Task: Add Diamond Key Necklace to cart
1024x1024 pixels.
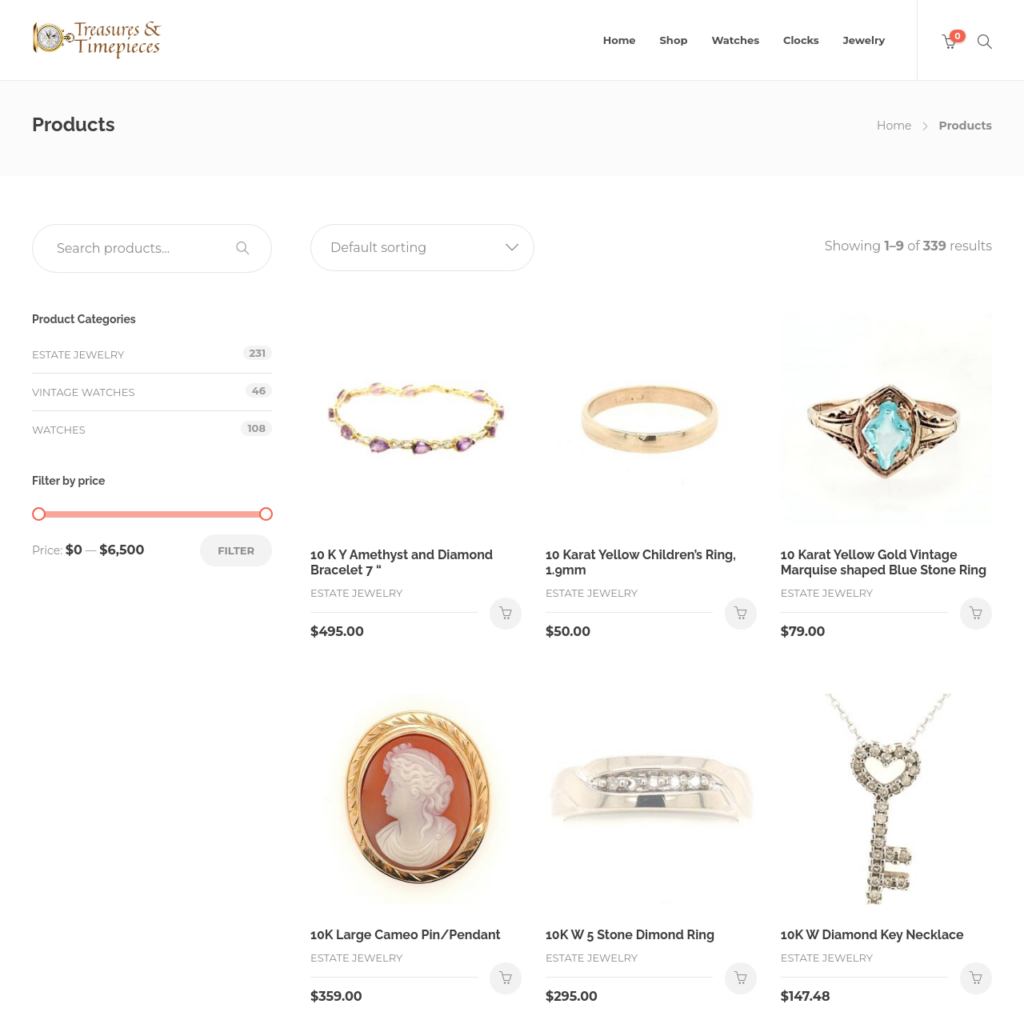Action: [x=976, y=978]
